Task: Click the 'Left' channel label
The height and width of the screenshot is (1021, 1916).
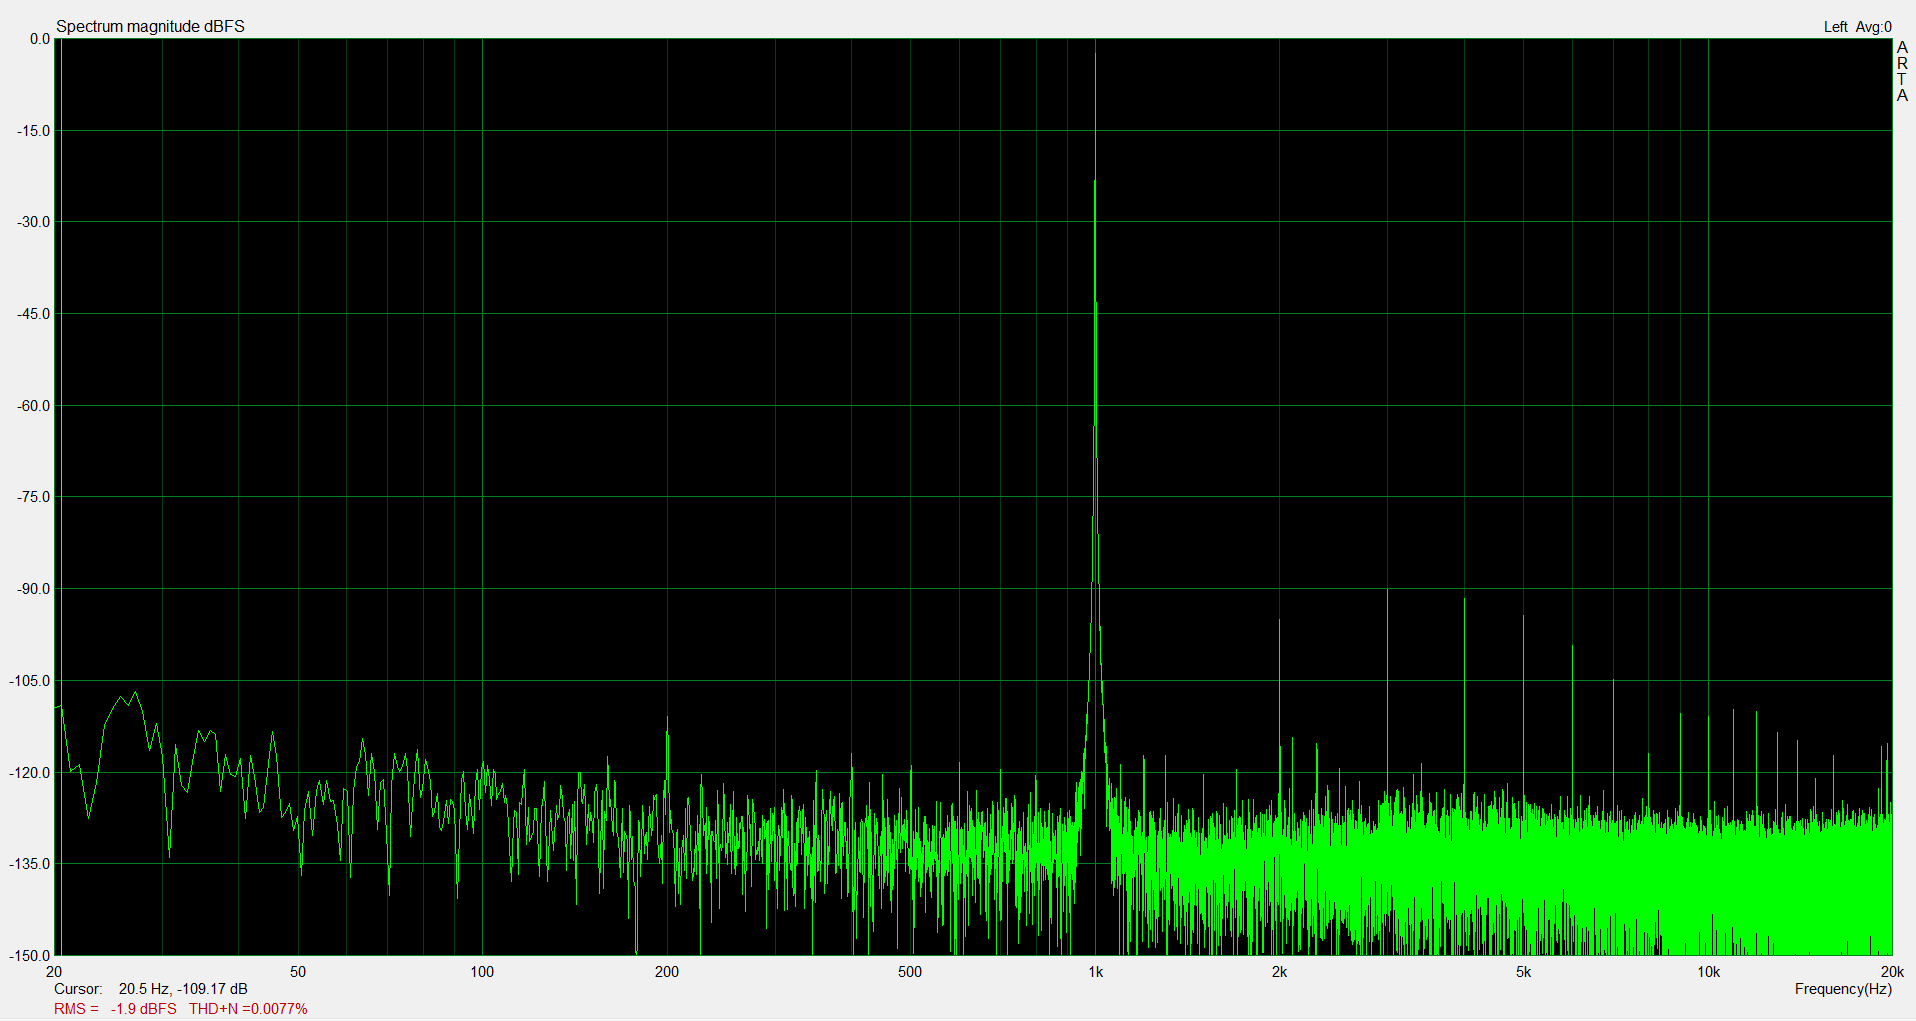Action: tap(1835, 27)
